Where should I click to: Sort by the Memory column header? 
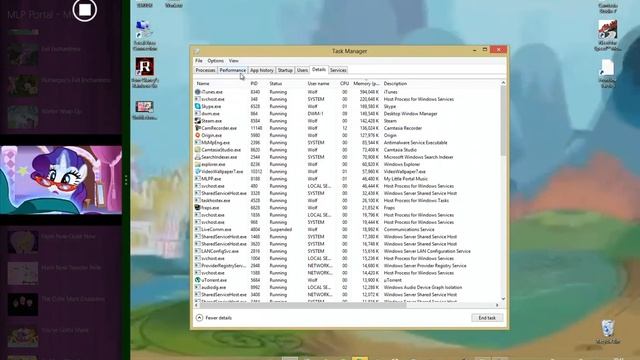click(367, 84)
